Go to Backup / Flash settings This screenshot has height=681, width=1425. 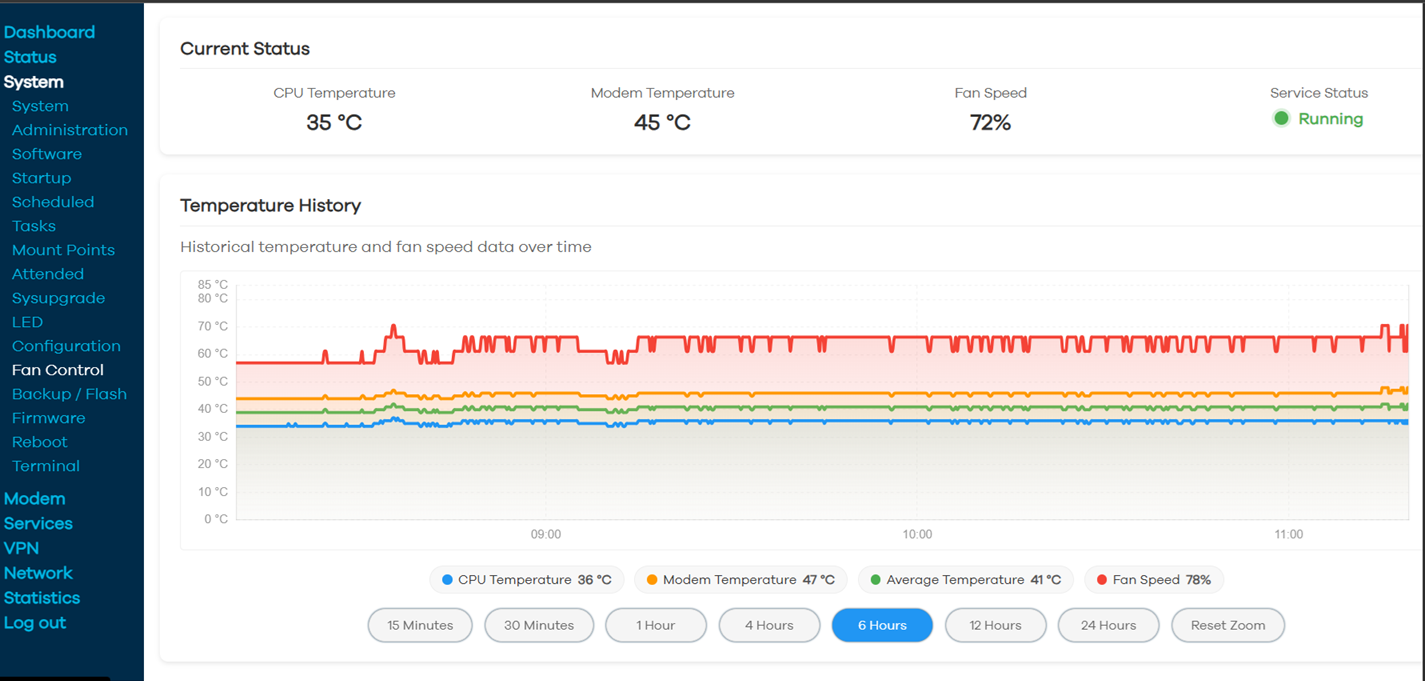point(69,394)
